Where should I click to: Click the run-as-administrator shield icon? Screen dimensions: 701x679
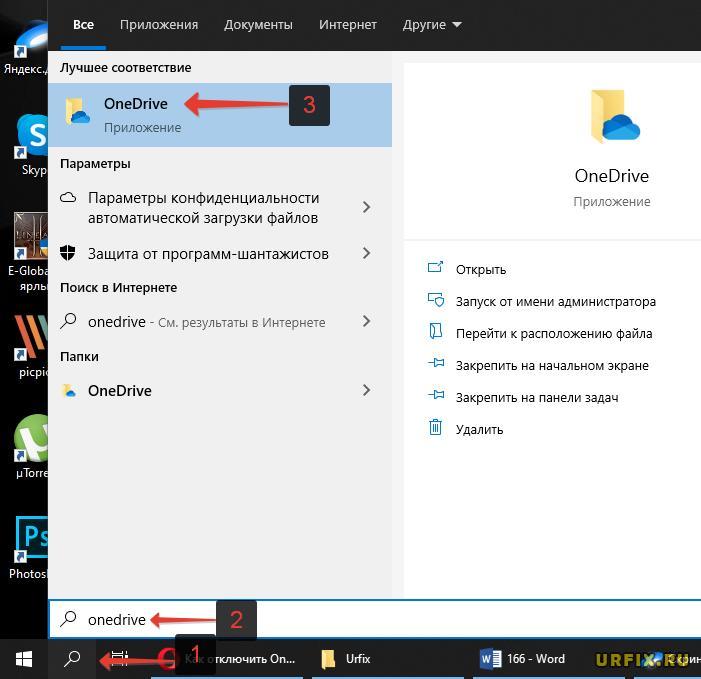pos(436,299)
